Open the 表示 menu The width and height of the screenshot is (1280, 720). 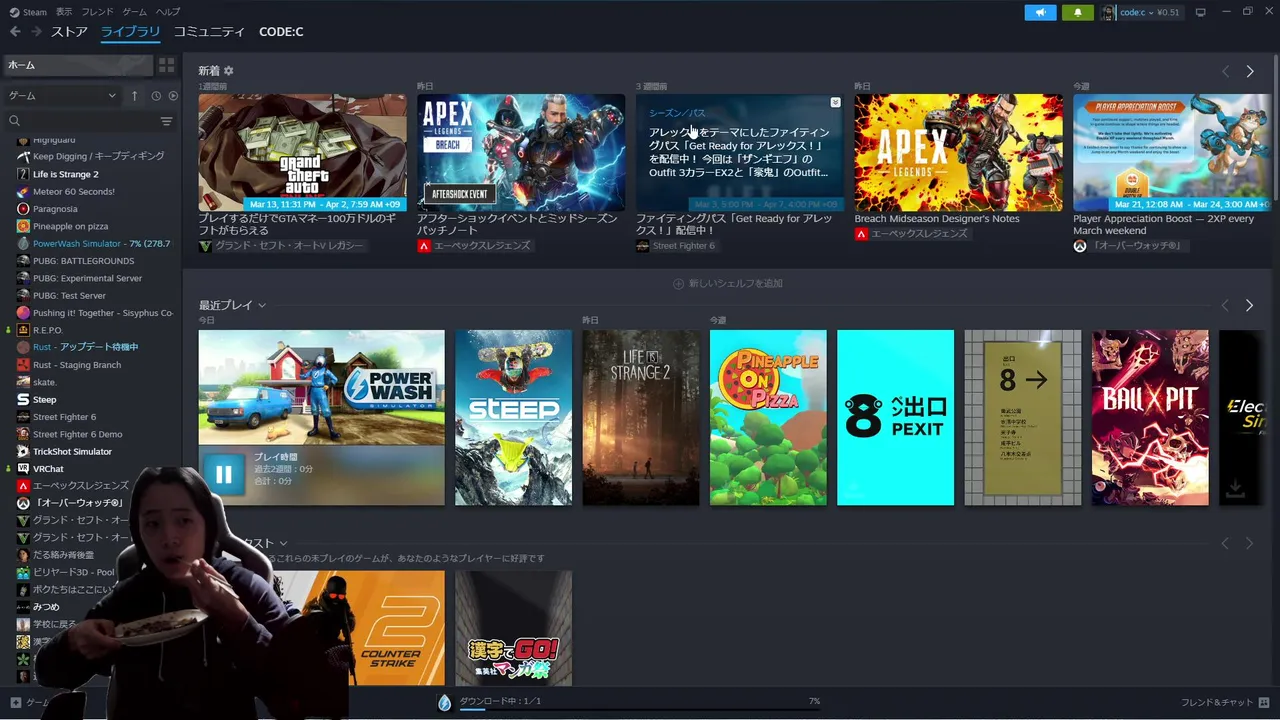pos(64,12)
